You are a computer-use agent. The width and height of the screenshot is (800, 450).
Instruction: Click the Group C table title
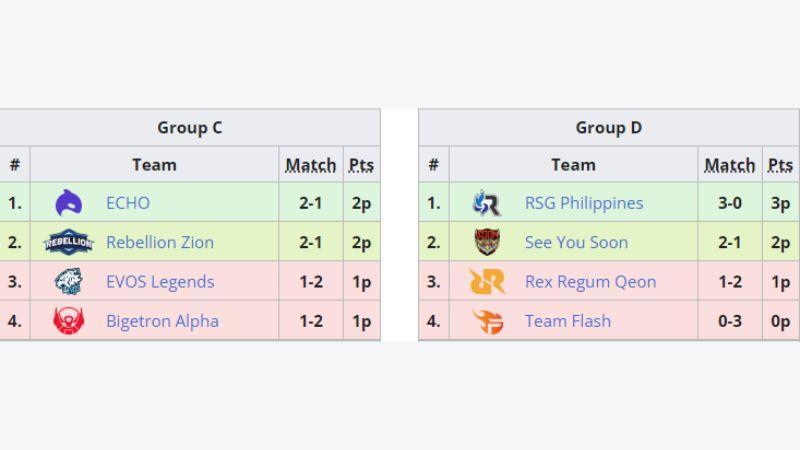pyautogui.click(x=189, y=127)
